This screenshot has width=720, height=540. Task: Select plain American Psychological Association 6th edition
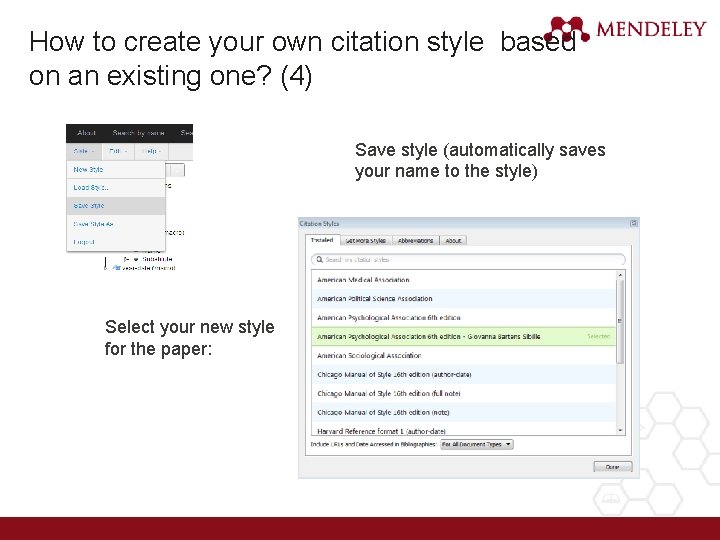click(x=463, y=318)
